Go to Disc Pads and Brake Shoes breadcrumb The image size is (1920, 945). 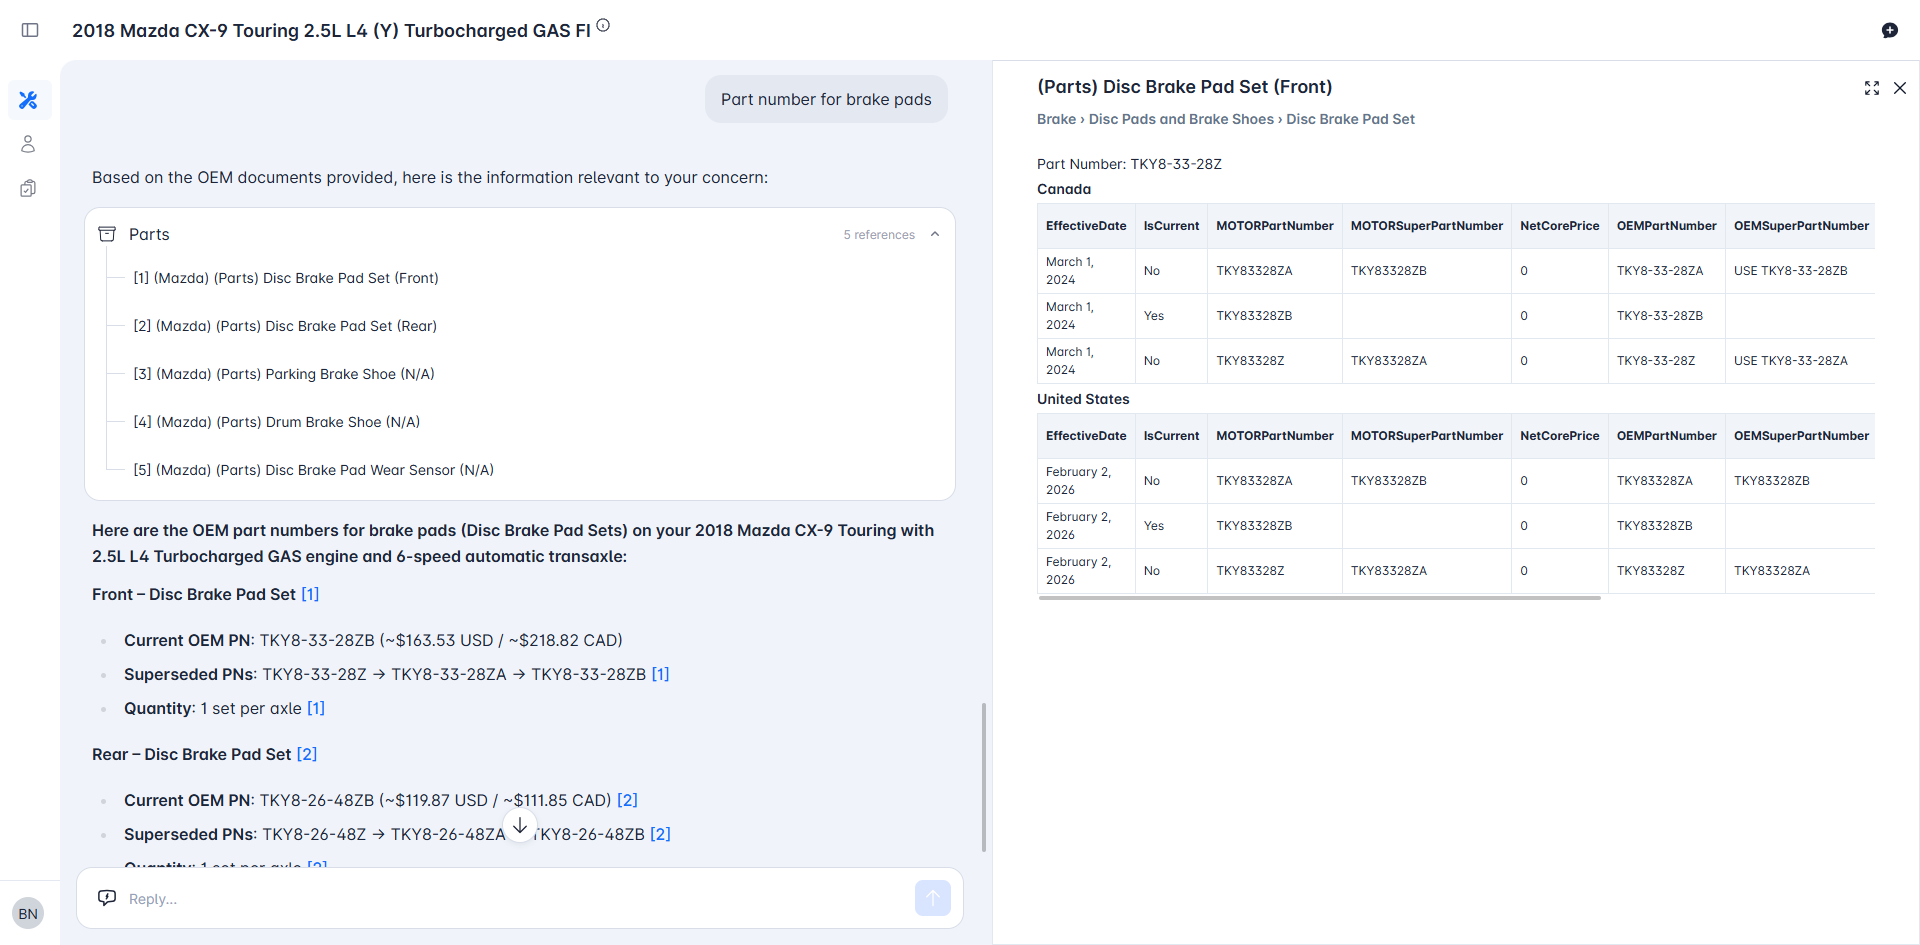[x=1180, y=119]
